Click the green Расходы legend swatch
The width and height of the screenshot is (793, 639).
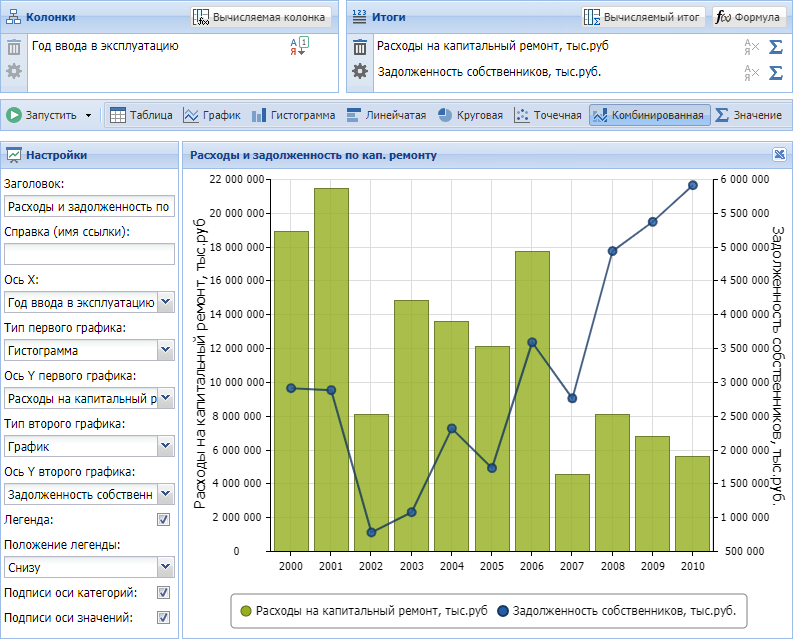[245, 610]
